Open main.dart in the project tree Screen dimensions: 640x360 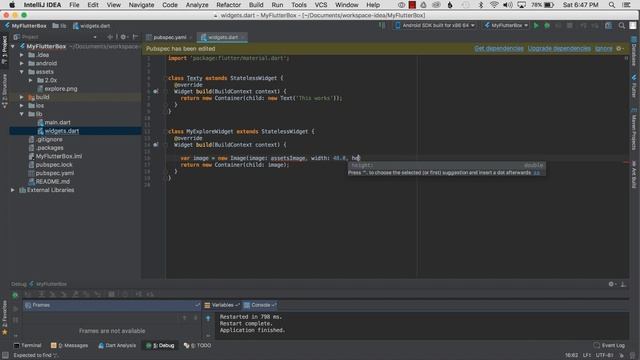pyautogui.click(x=57, y=122)
